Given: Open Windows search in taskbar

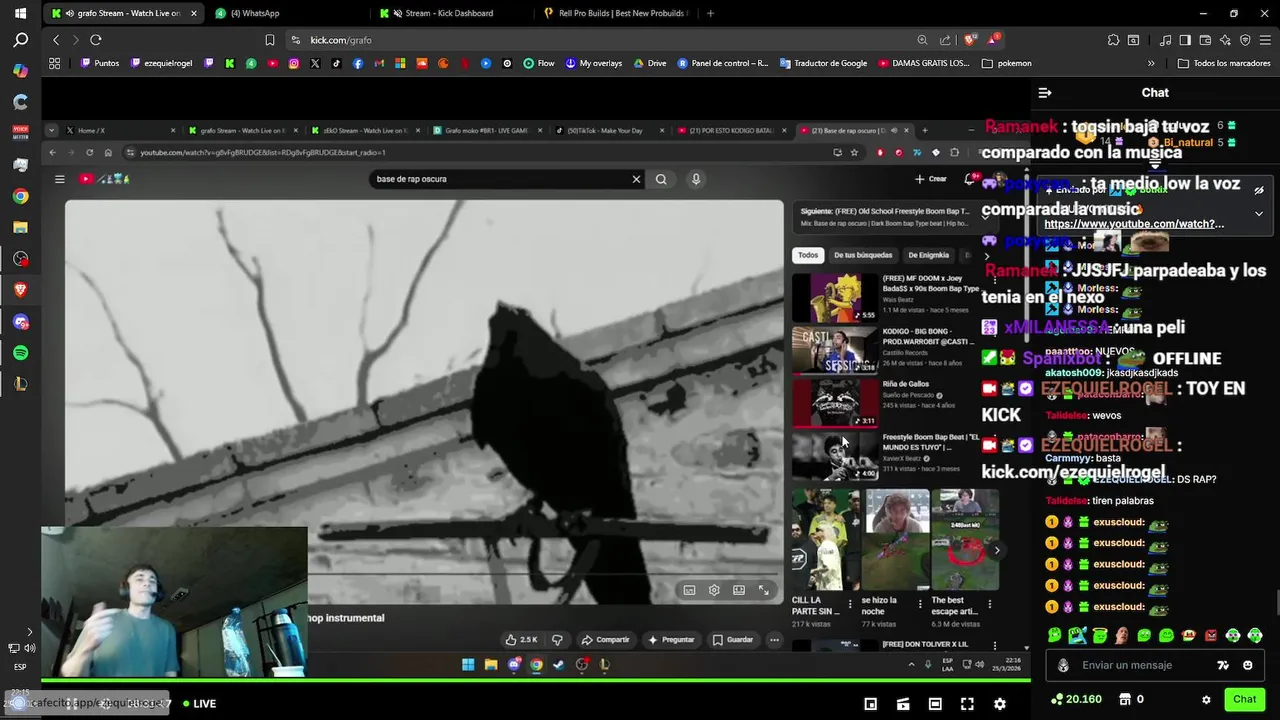Looking at the screenshot, I should coord(20,40).
